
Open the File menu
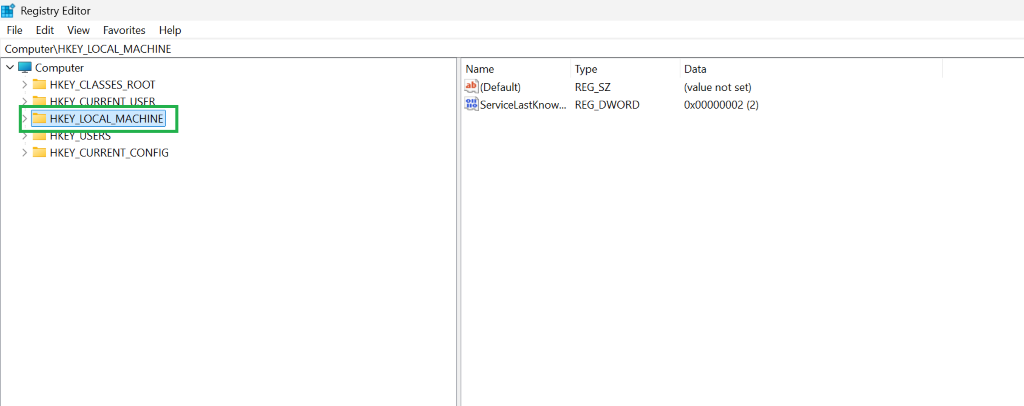(14, 30)
